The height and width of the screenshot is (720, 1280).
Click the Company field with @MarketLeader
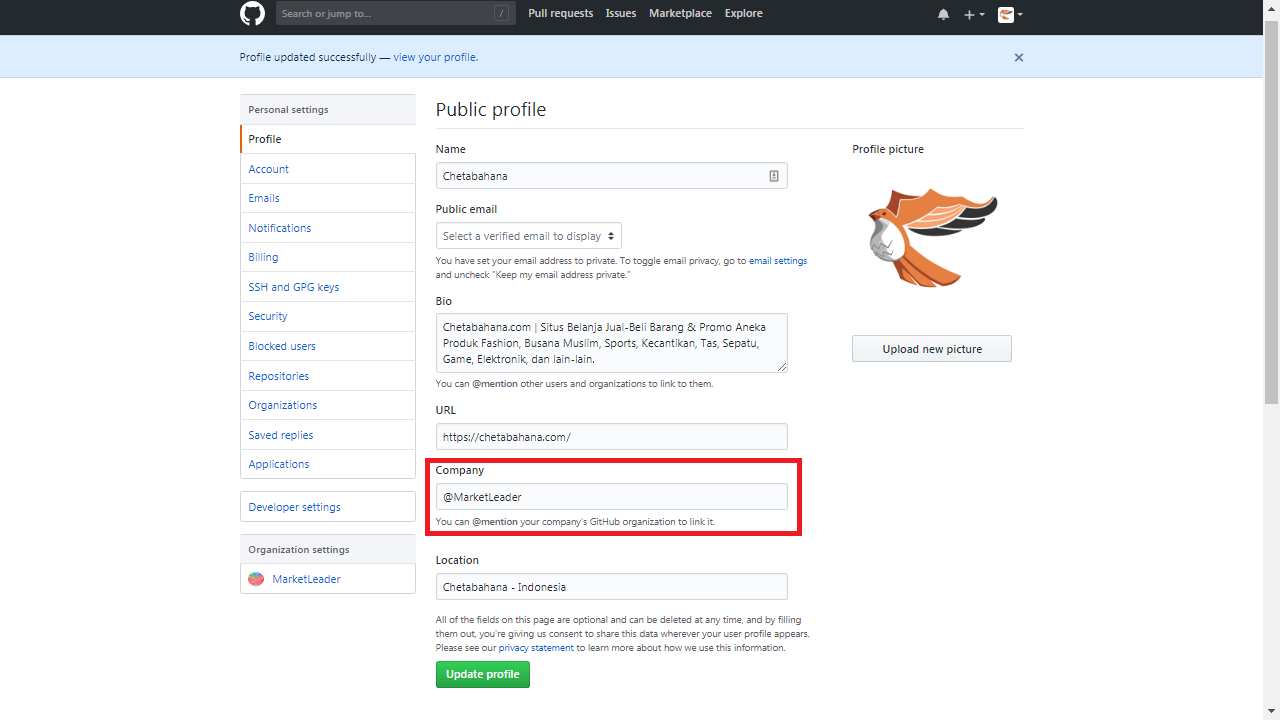point(611,497)
